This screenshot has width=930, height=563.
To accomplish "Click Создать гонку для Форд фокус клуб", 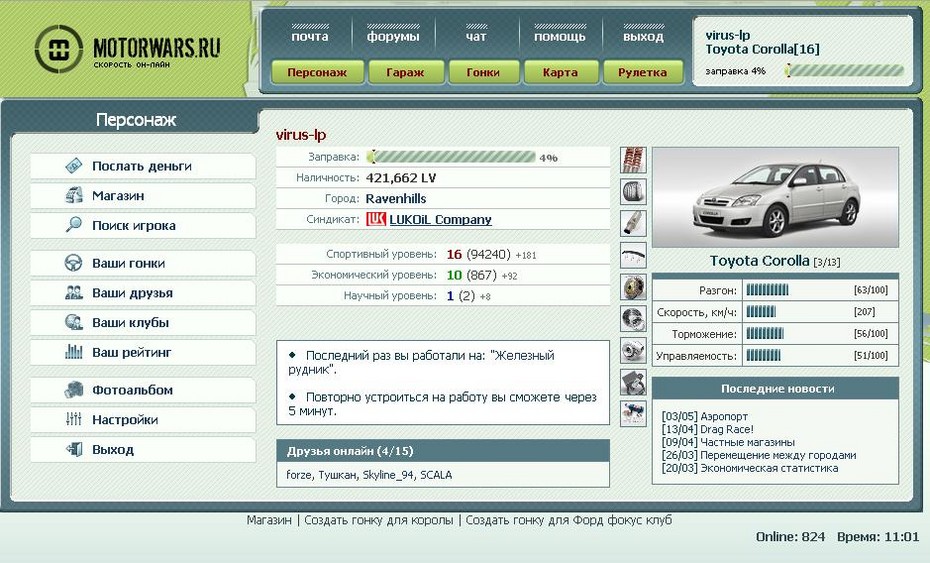I will 569,520.
